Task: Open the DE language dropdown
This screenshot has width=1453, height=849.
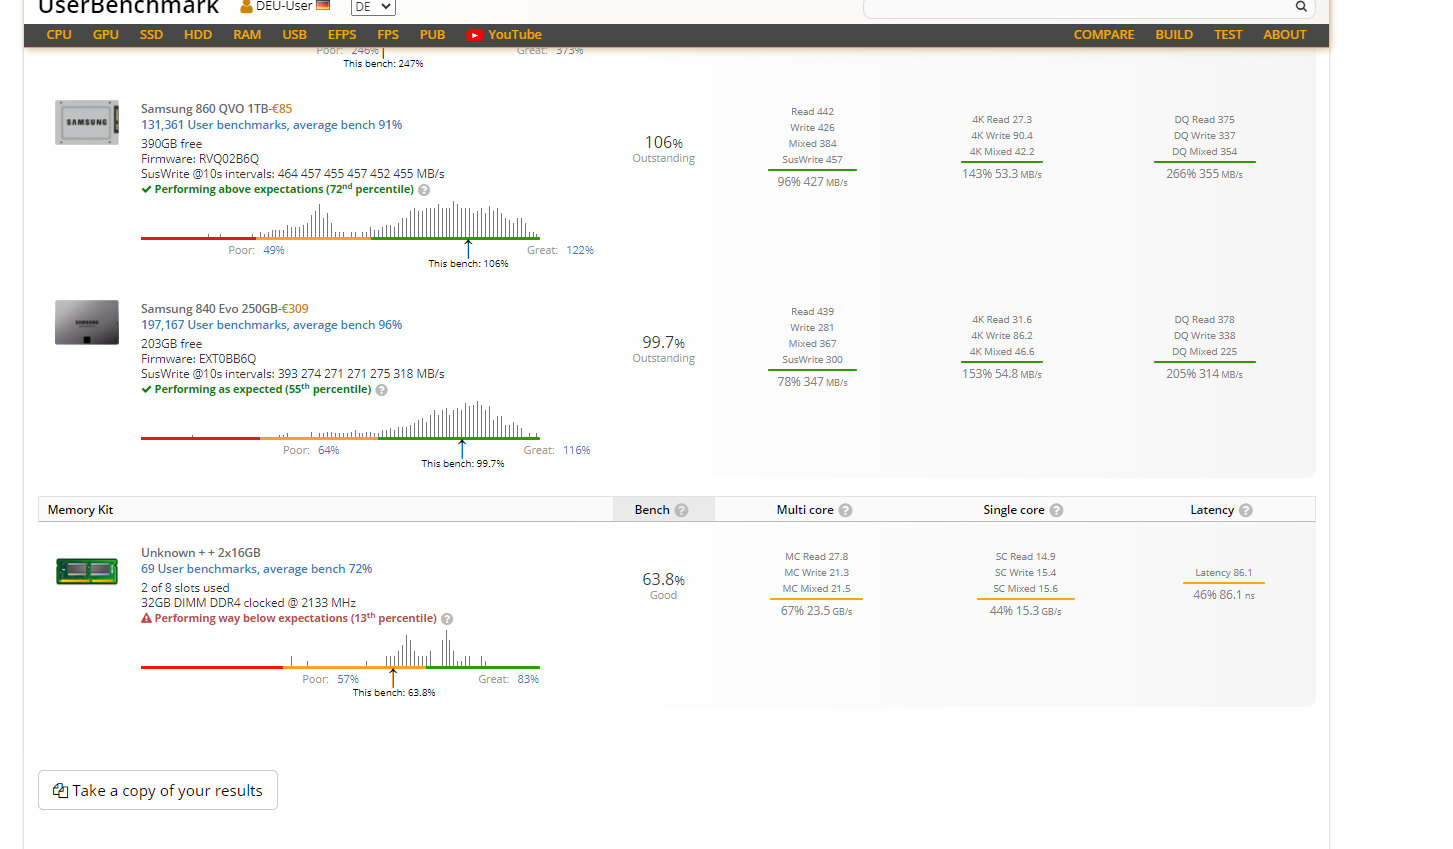Action: pos(373,7)
